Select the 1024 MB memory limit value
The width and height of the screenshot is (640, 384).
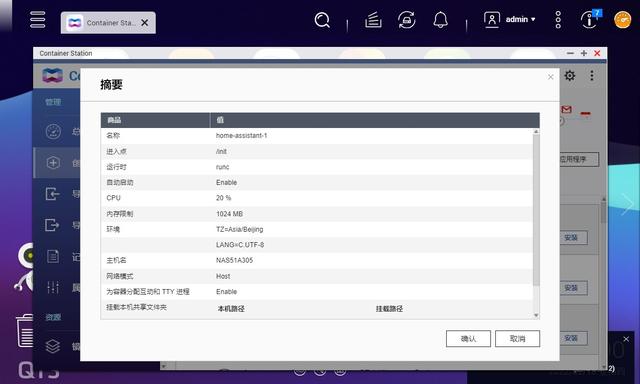(x=229, y=214)
